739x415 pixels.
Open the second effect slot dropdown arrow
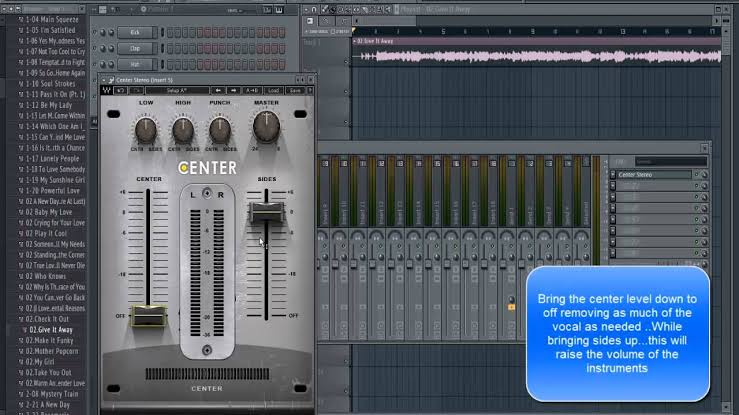613,186
